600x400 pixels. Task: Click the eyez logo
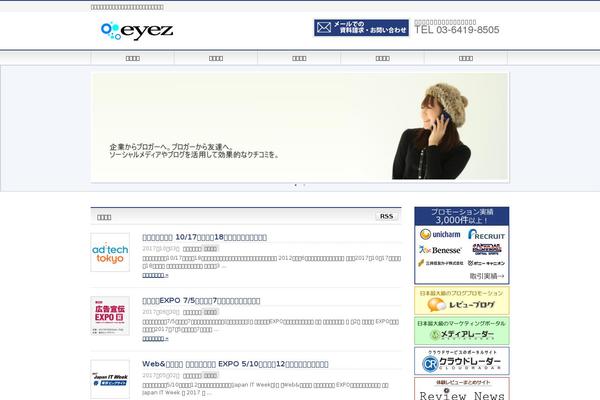[x=137, y=31]
